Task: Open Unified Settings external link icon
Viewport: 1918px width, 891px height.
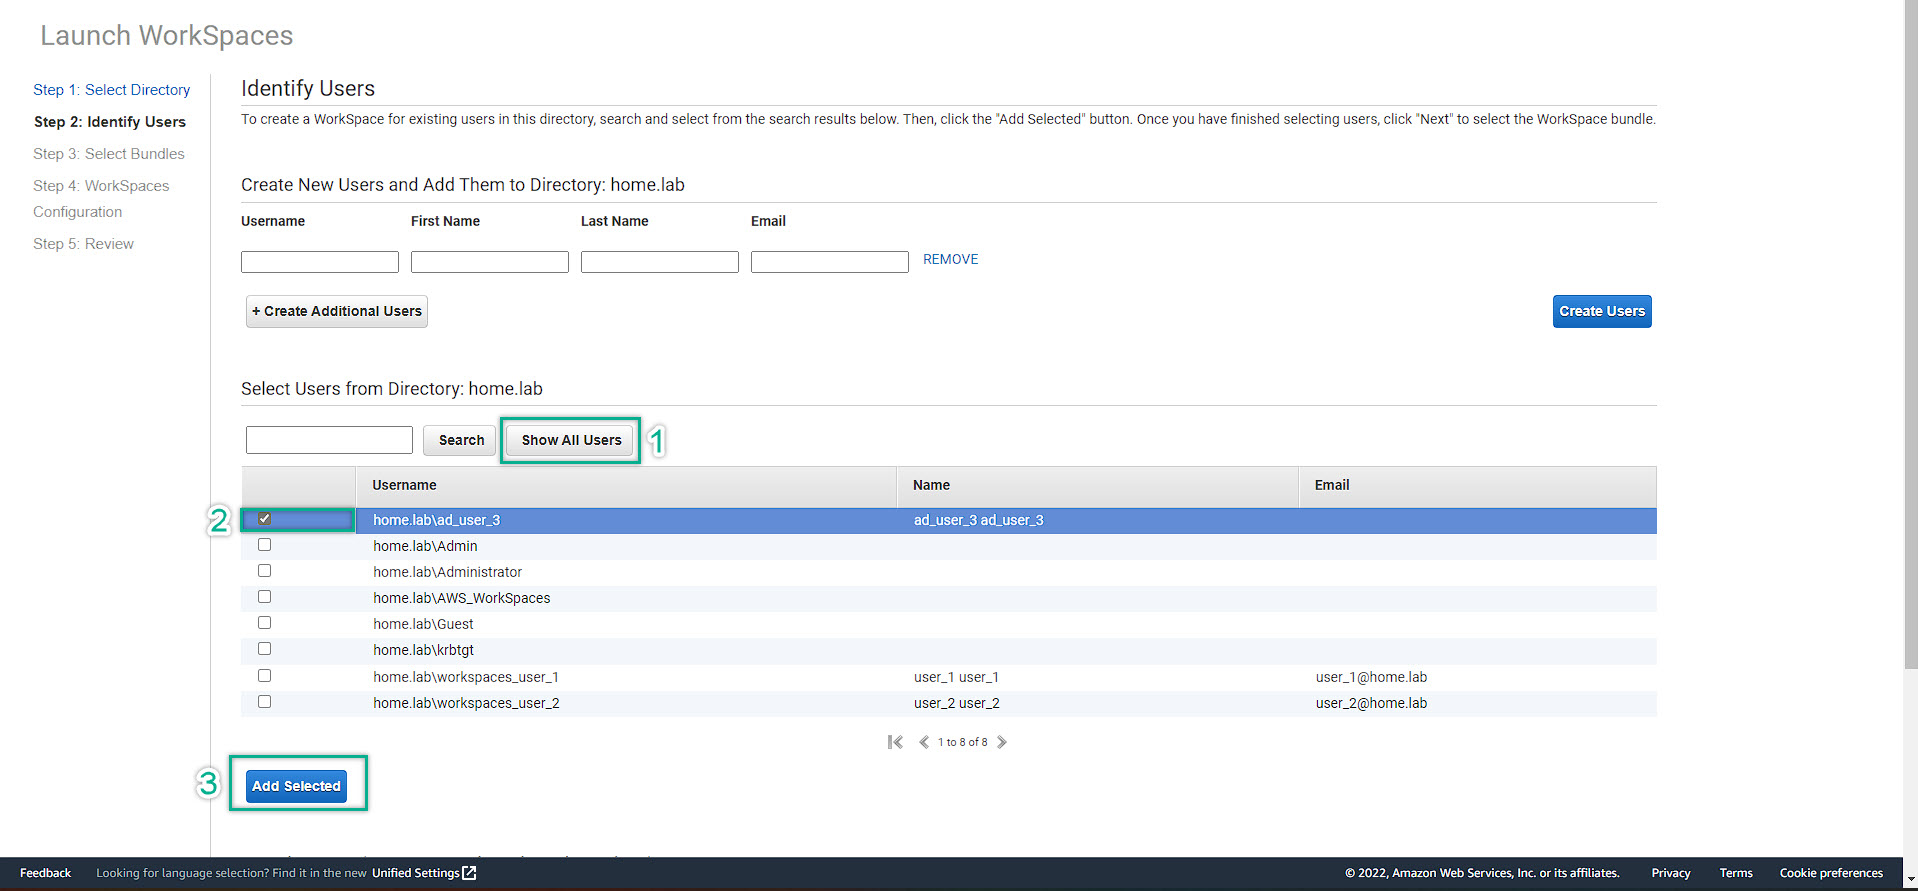Action: [x=469, y=873]
